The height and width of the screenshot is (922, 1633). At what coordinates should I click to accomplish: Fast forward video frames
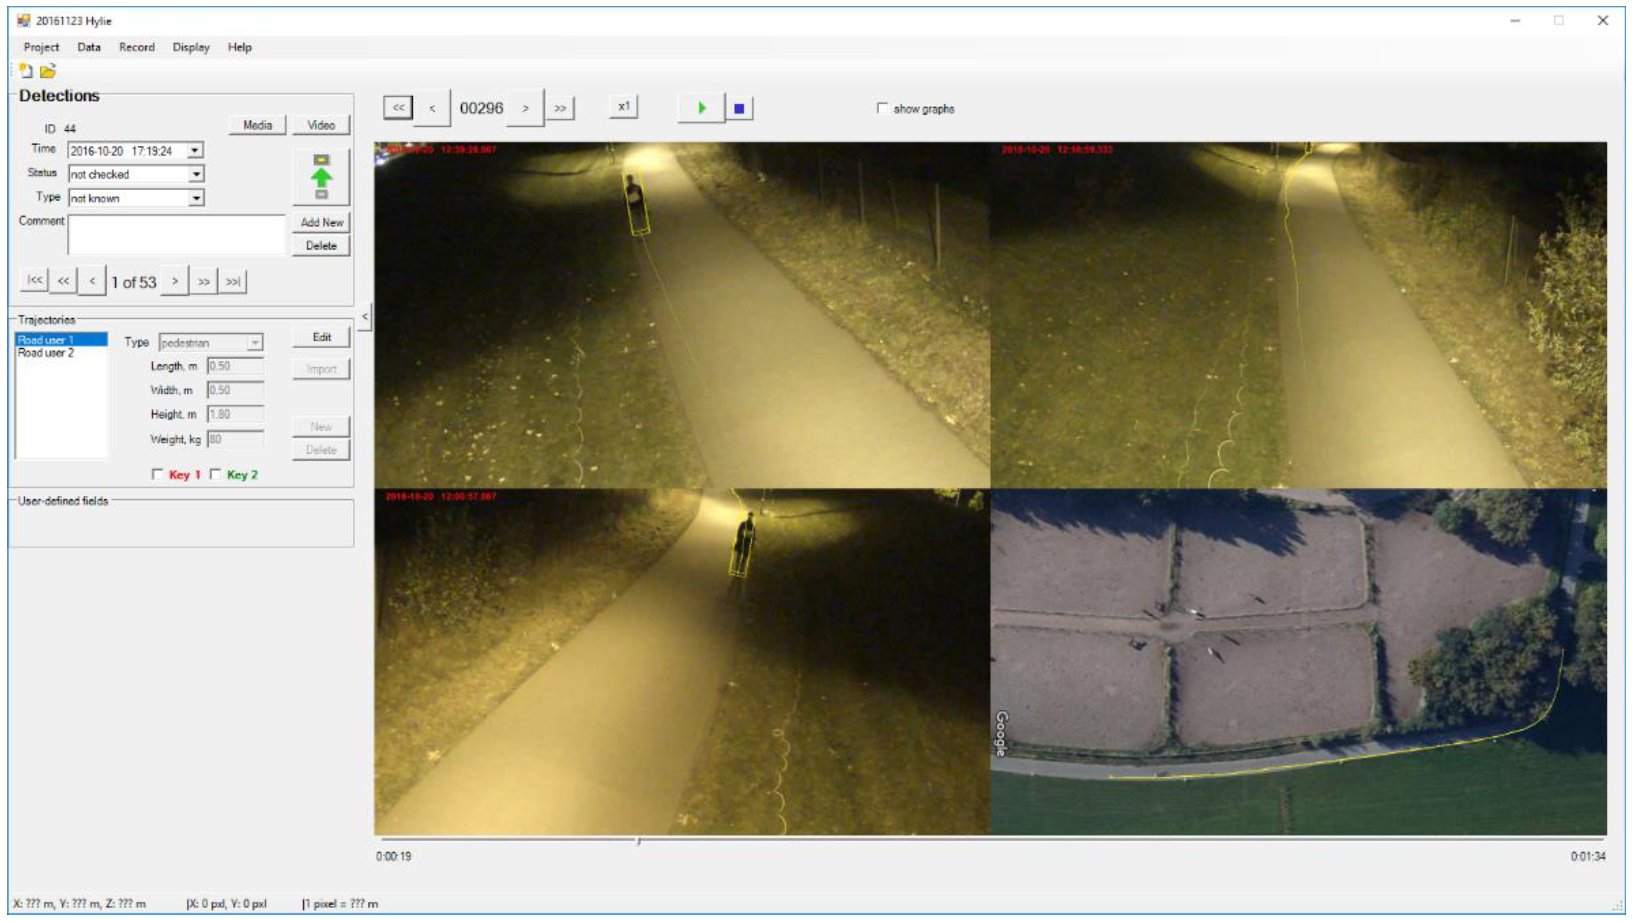click(x=560, y=108)
